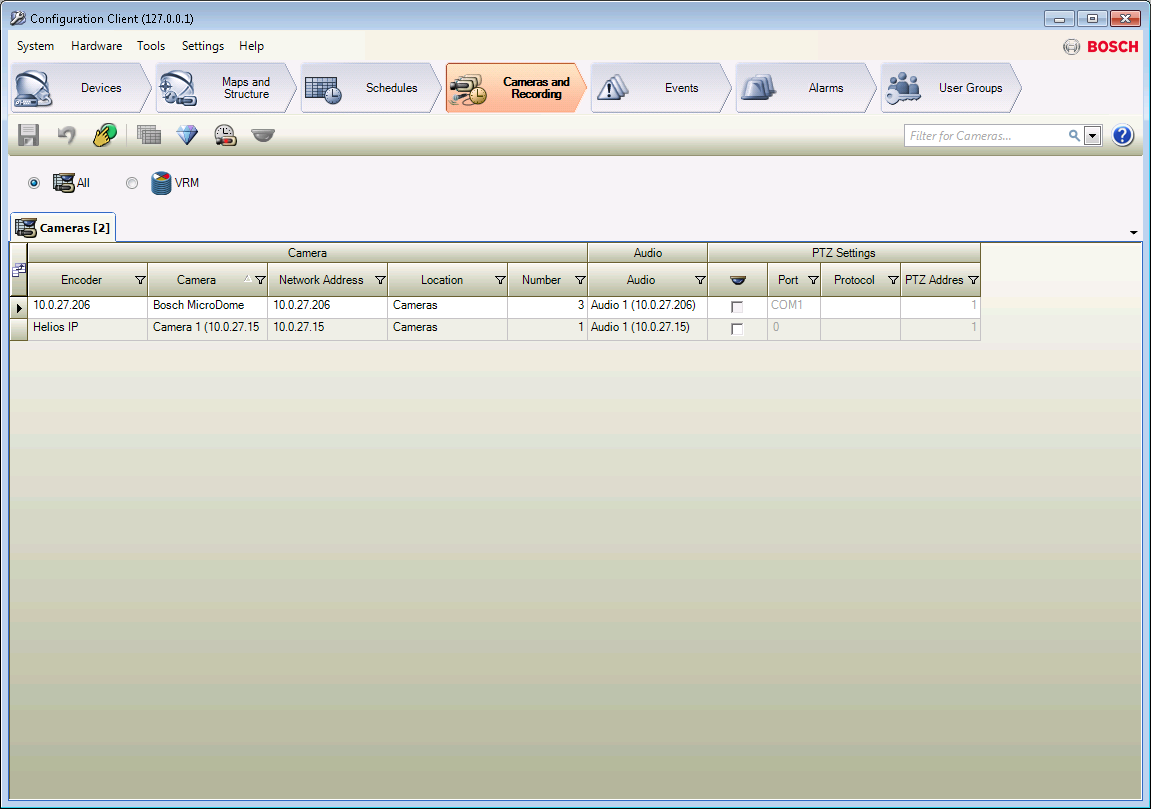Click the Save floppy disk icon
Viewport: 1152px width, 809px height.
28,135
